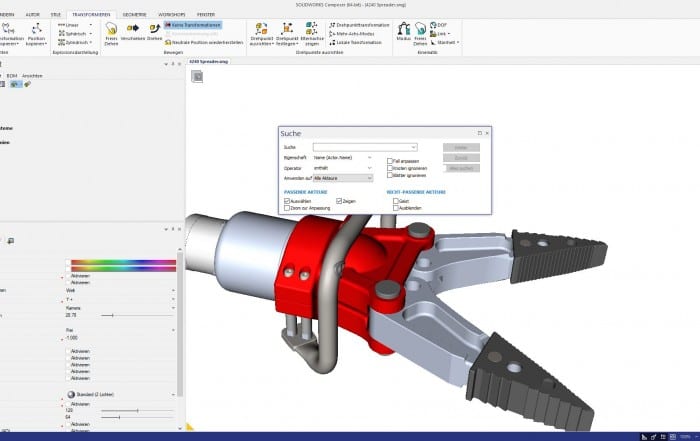
Task: Activate the Drehen rotate tool
Action: [154, 32]
